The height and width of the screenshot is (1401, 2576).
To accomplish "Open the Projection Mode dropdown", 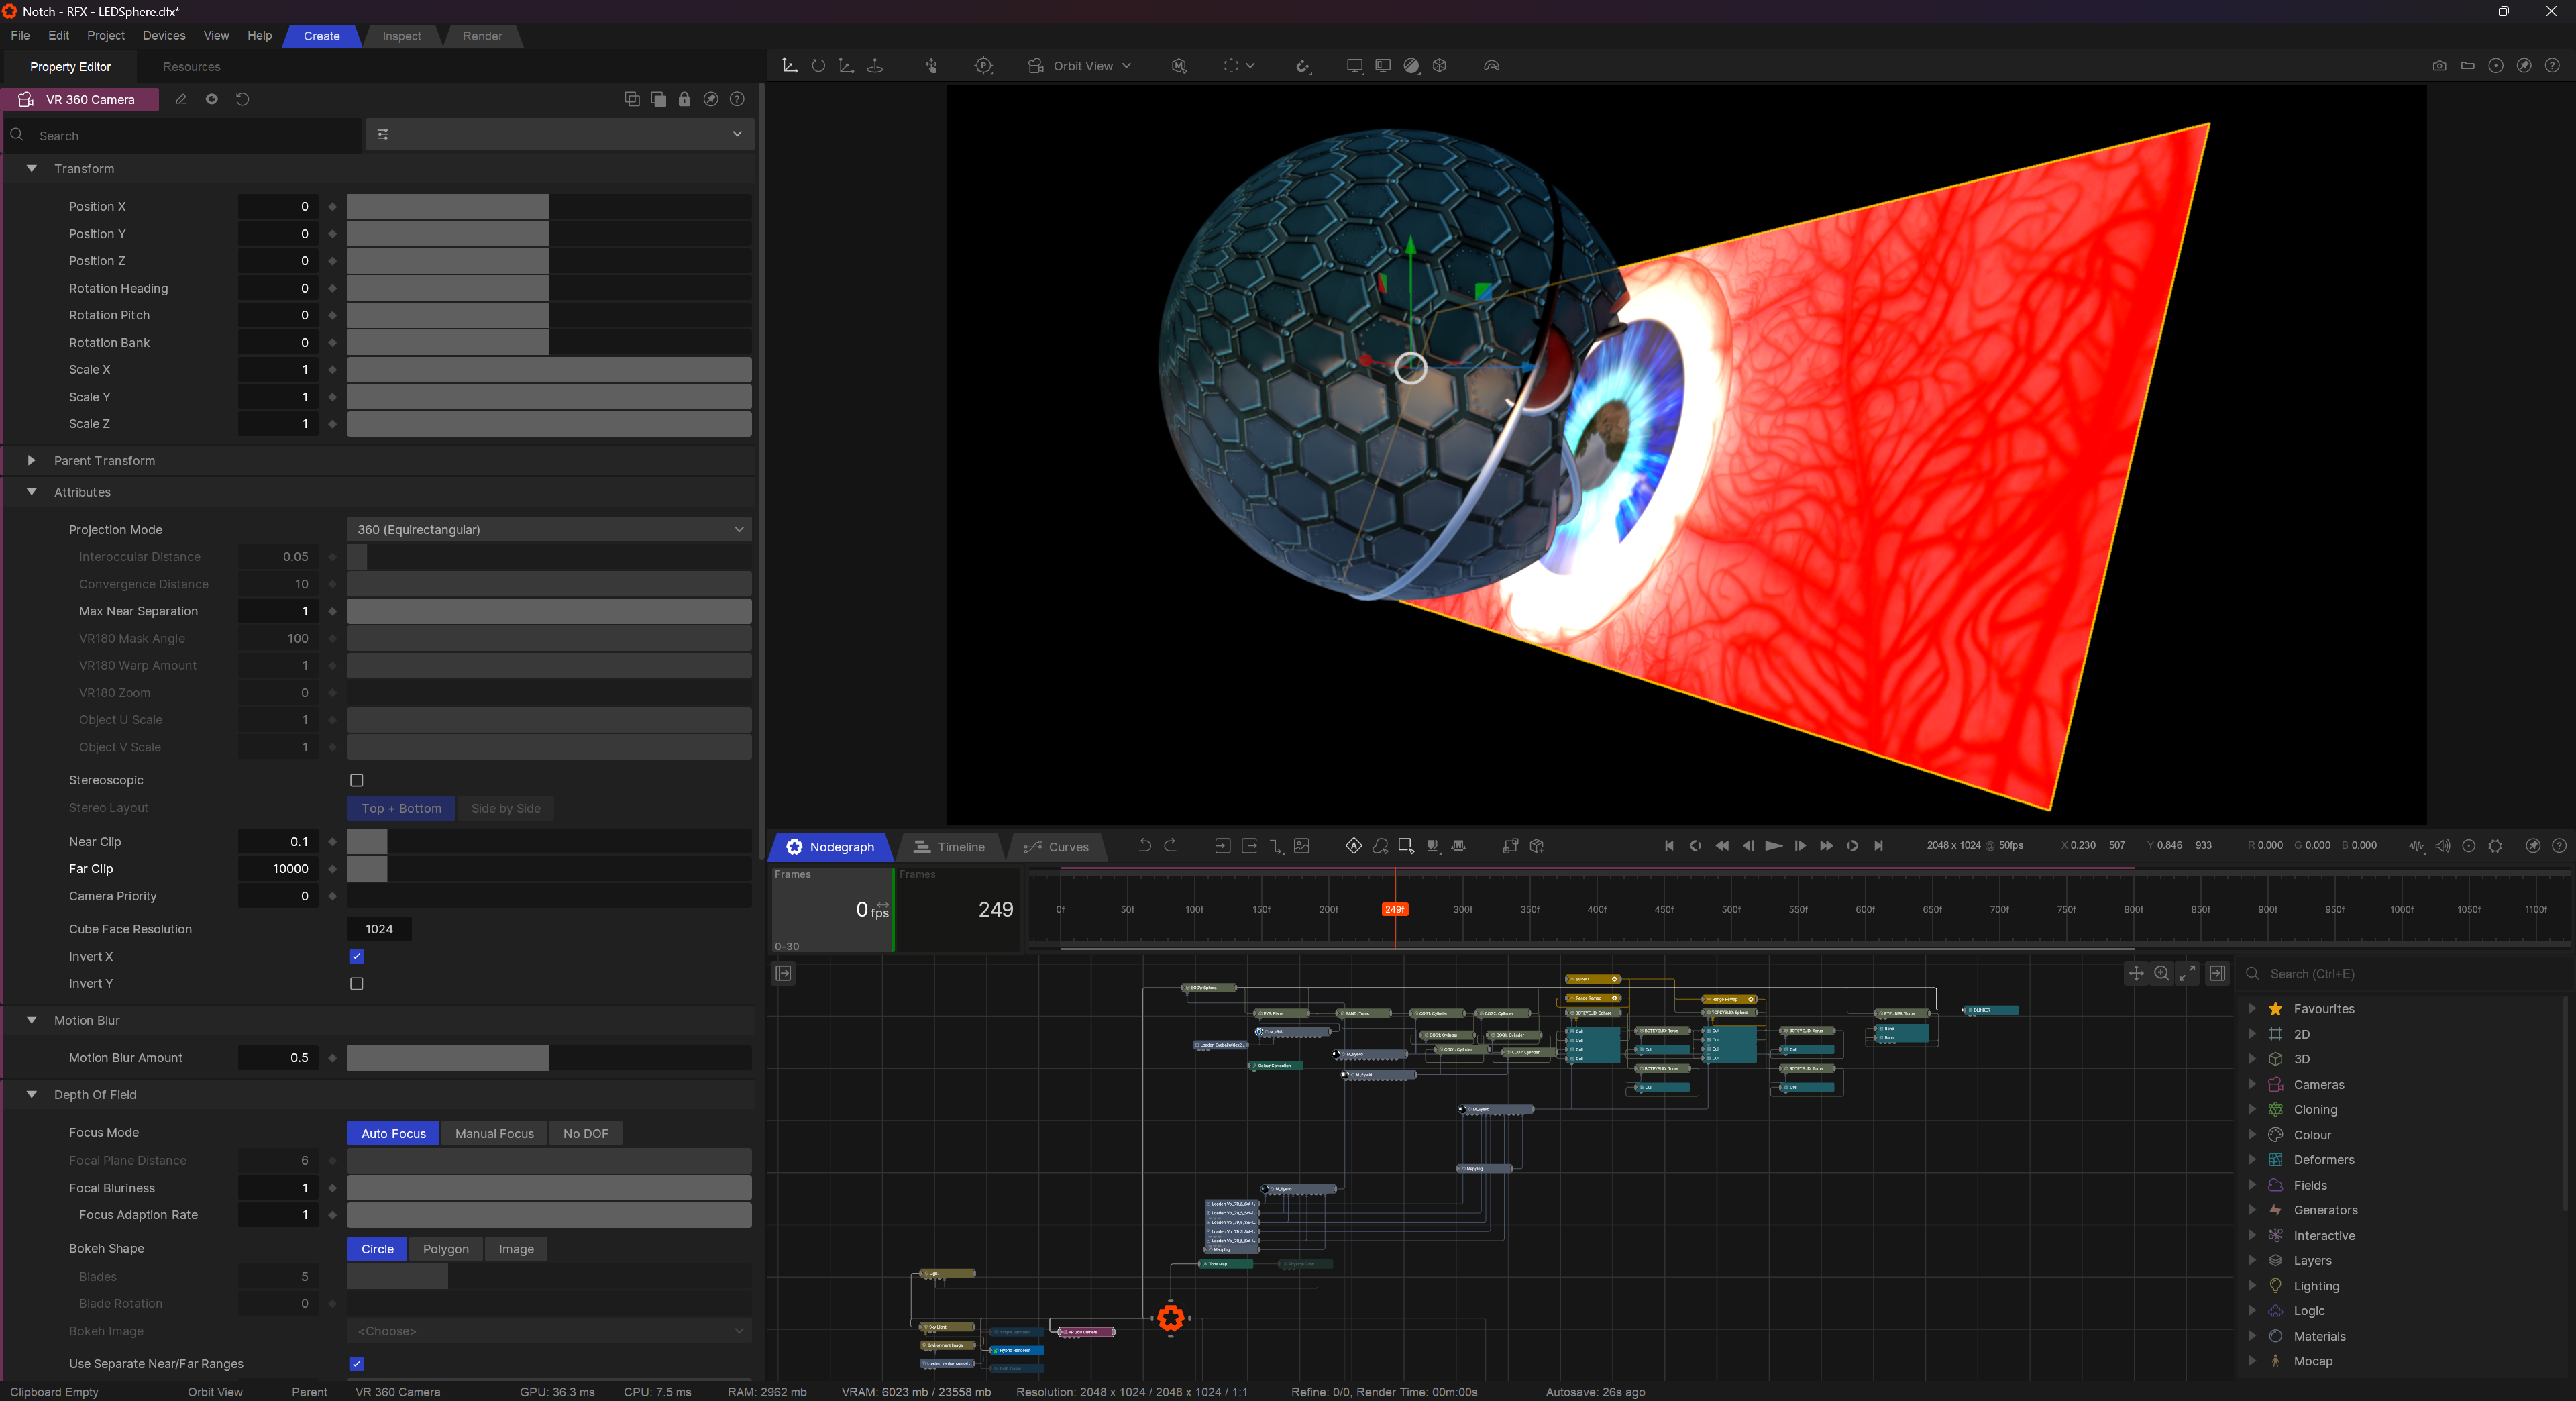I will (x=548, y=529).
